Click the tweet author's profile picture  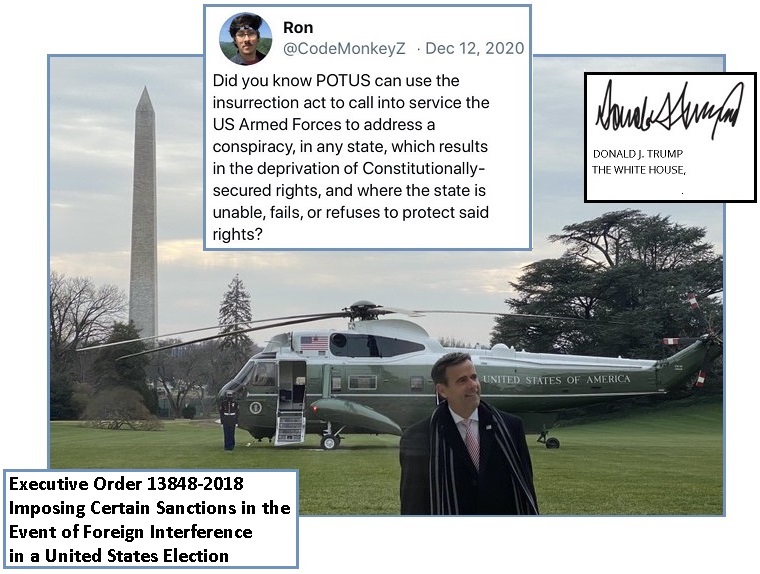[245, 39]
